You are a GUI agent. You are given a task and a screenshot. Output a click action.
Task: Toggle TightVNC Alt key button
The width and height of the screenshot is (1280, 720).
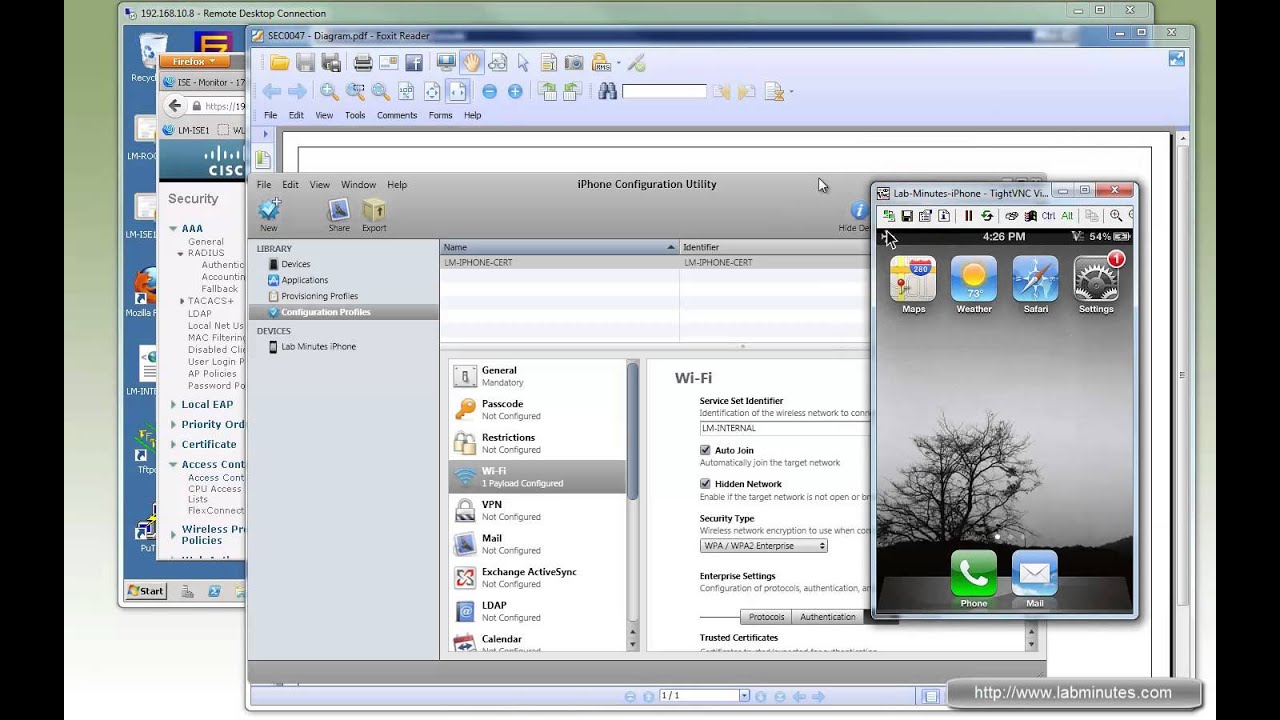coord(1066,215)
